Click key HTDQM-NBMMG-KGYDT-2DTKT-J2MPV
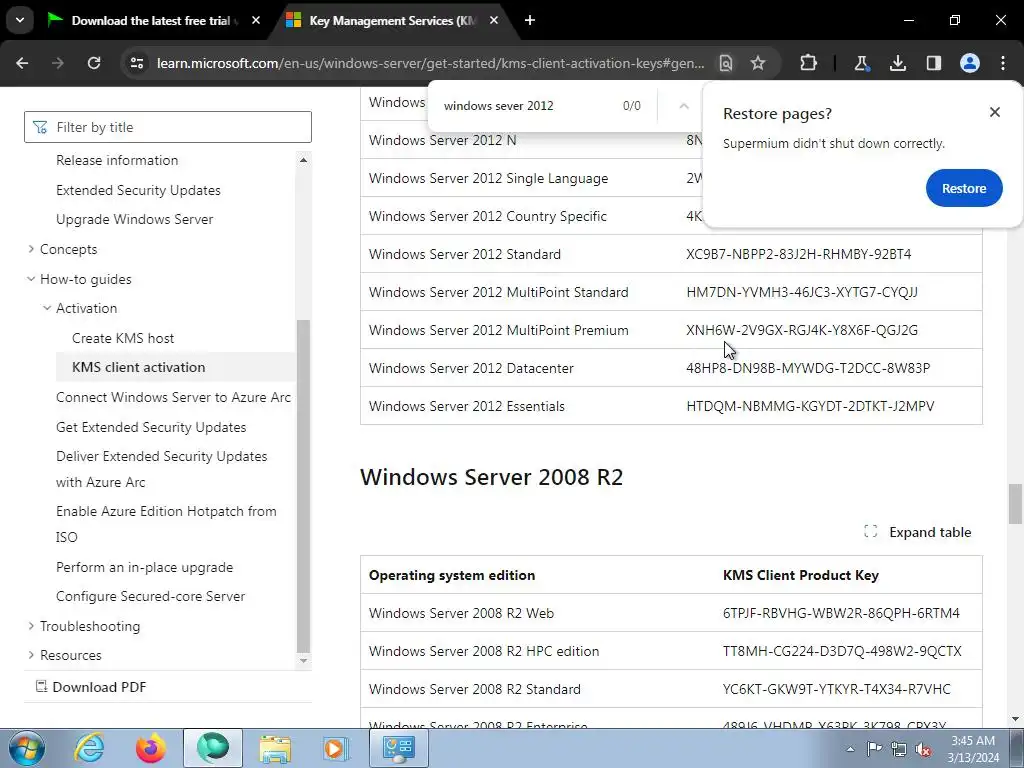 point(810,406)
